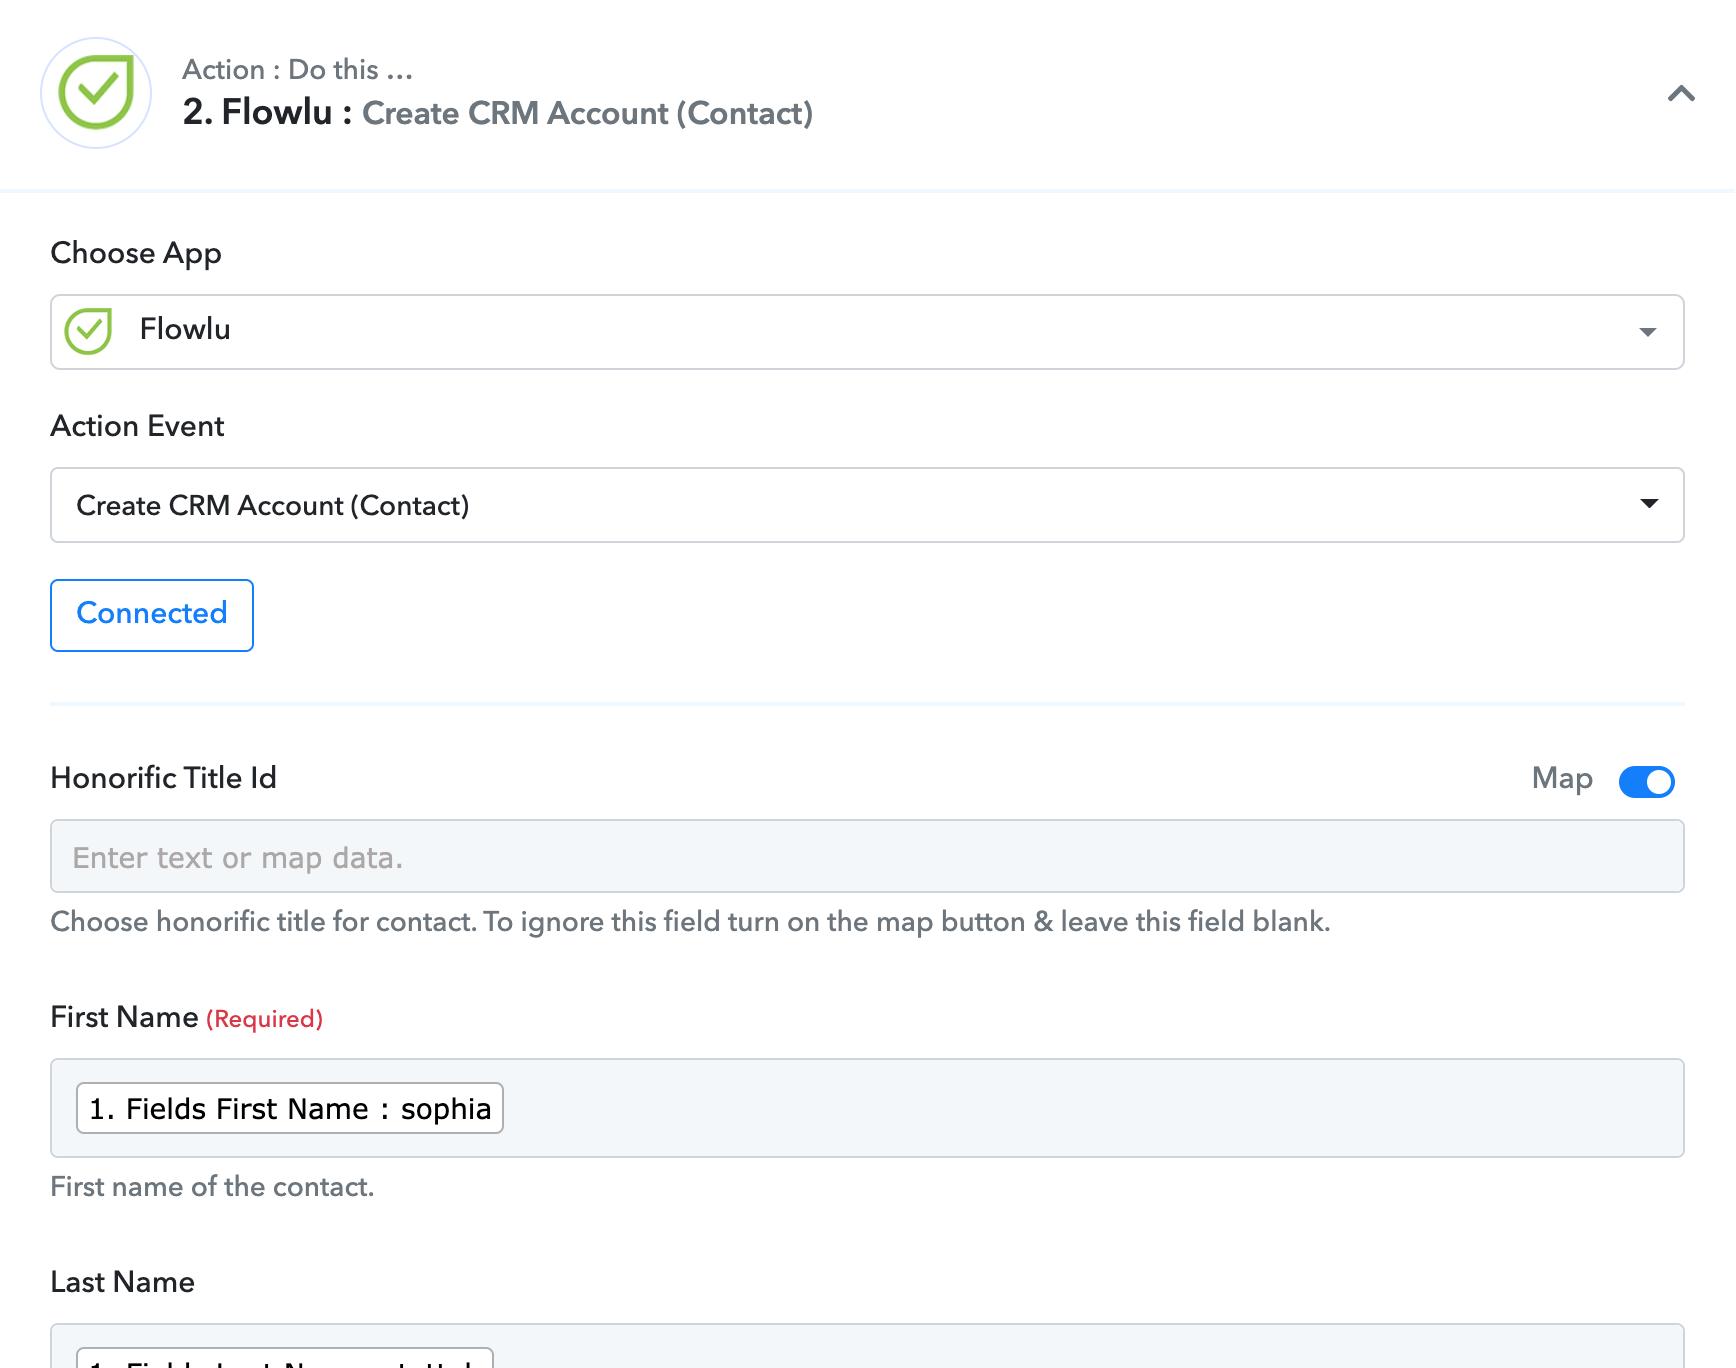Click the Connected button
The image size is (1736, 1368).
coord(152,615)
